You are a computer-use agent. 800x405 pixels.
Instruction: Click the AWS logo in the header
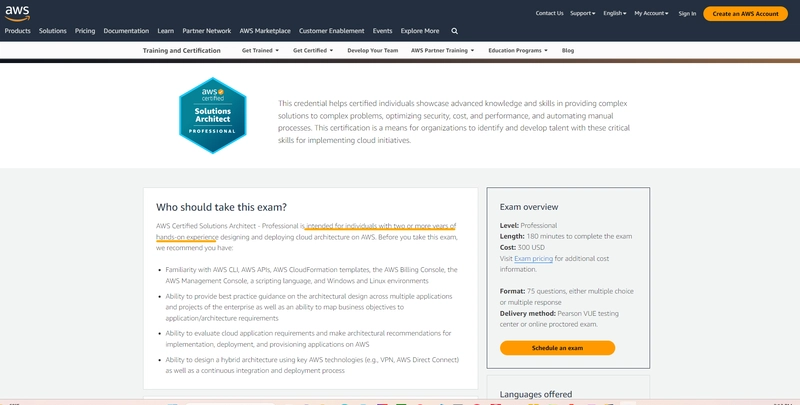pyautogui.click(x=16, y=12)
